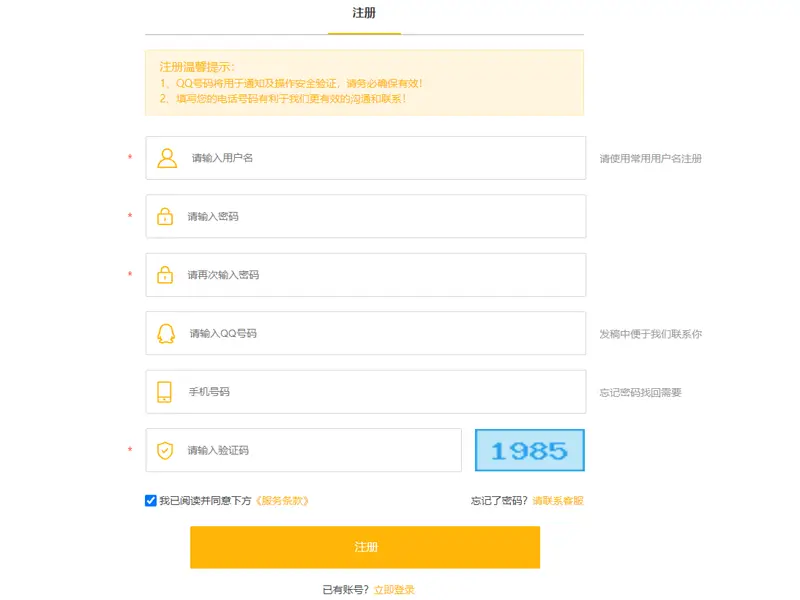Click the 立即登录 login link
This screenshot has width=800, height=600.
(x=393, y=589)
